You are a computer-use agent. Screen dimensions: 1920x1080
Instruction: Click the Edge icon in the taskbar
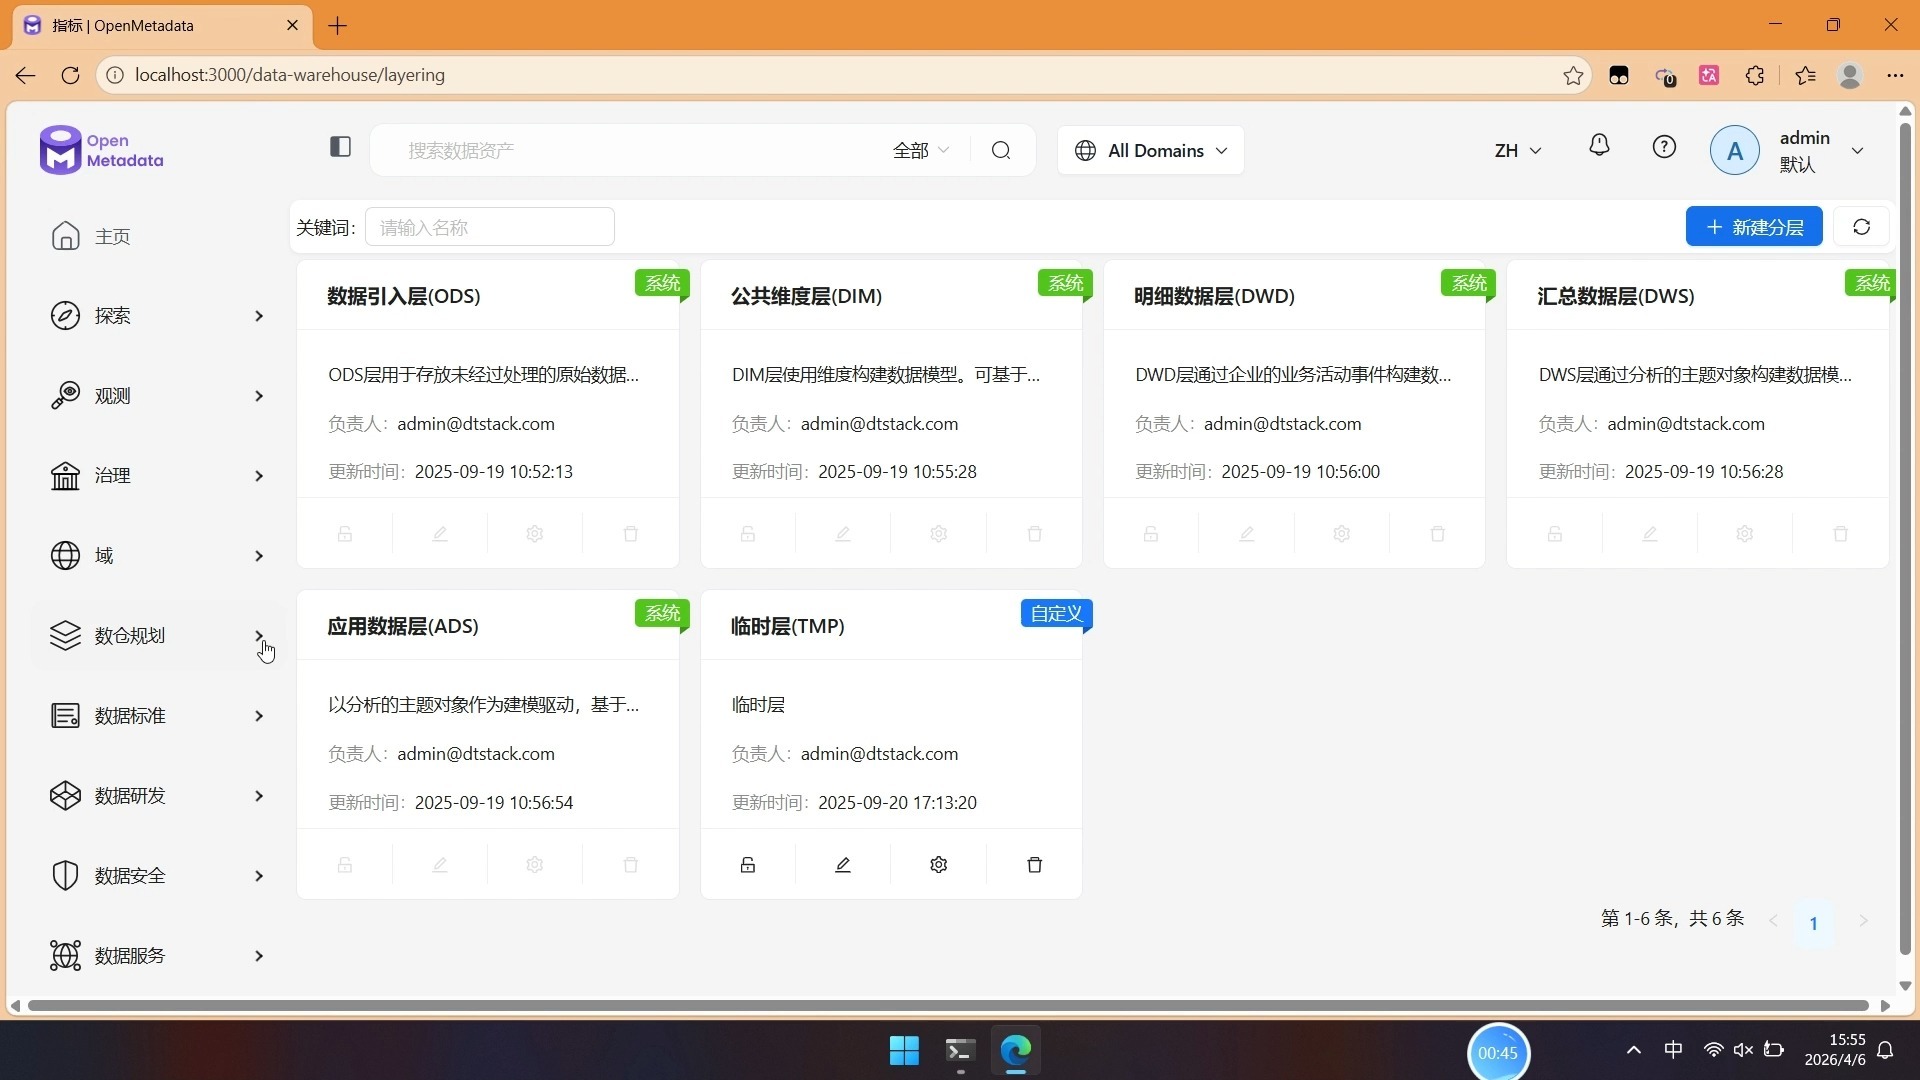[1016, 1051]
